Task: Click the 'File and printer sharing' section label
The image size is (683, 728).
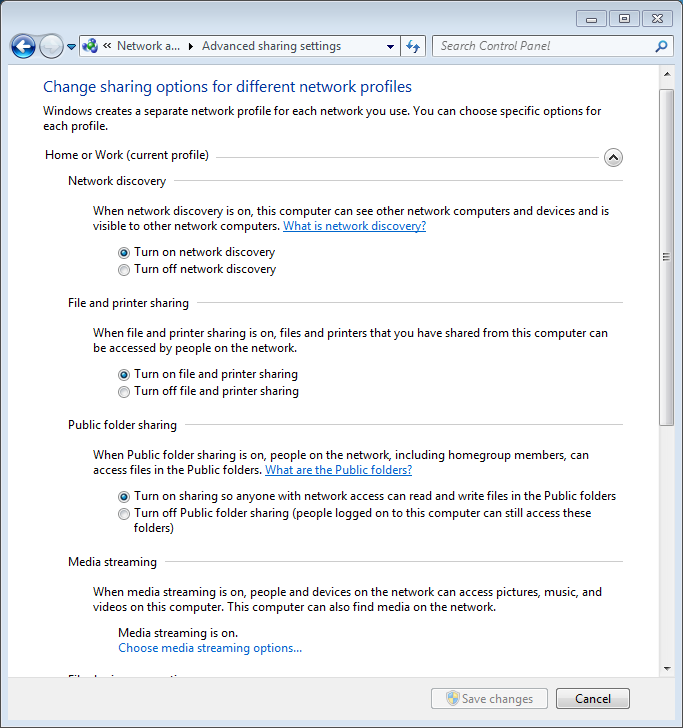Action: tap(128, 303)
